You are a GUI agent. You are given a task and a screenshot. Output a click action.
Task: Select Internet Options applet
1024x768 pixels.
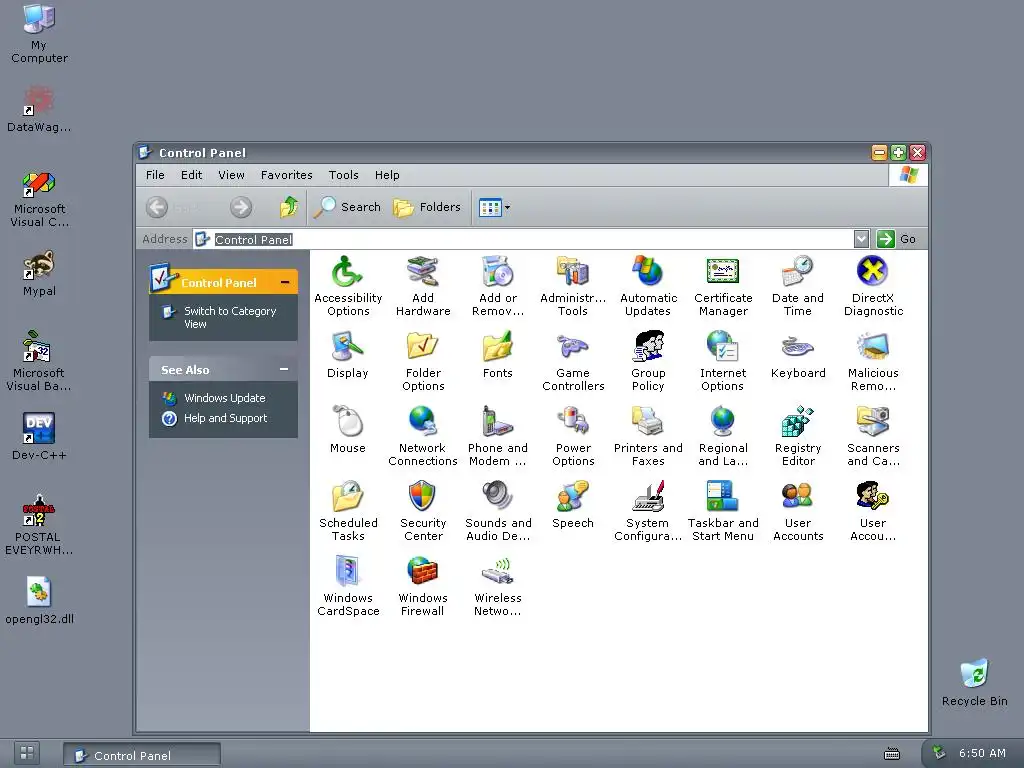click(722, 361)
